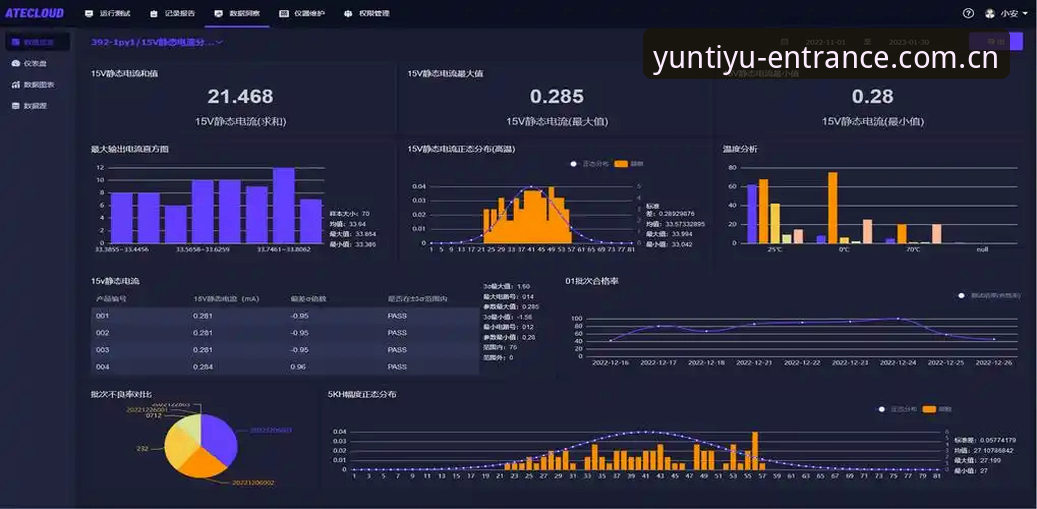Open the 仪表盘 gauge icon in sidebar
The height and width of the screenshot is (509, 1037).
point(16,63)
